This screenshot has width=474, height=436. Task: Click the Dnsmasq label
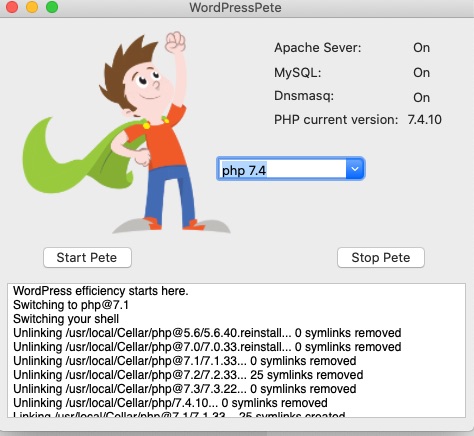pos(304,96)
